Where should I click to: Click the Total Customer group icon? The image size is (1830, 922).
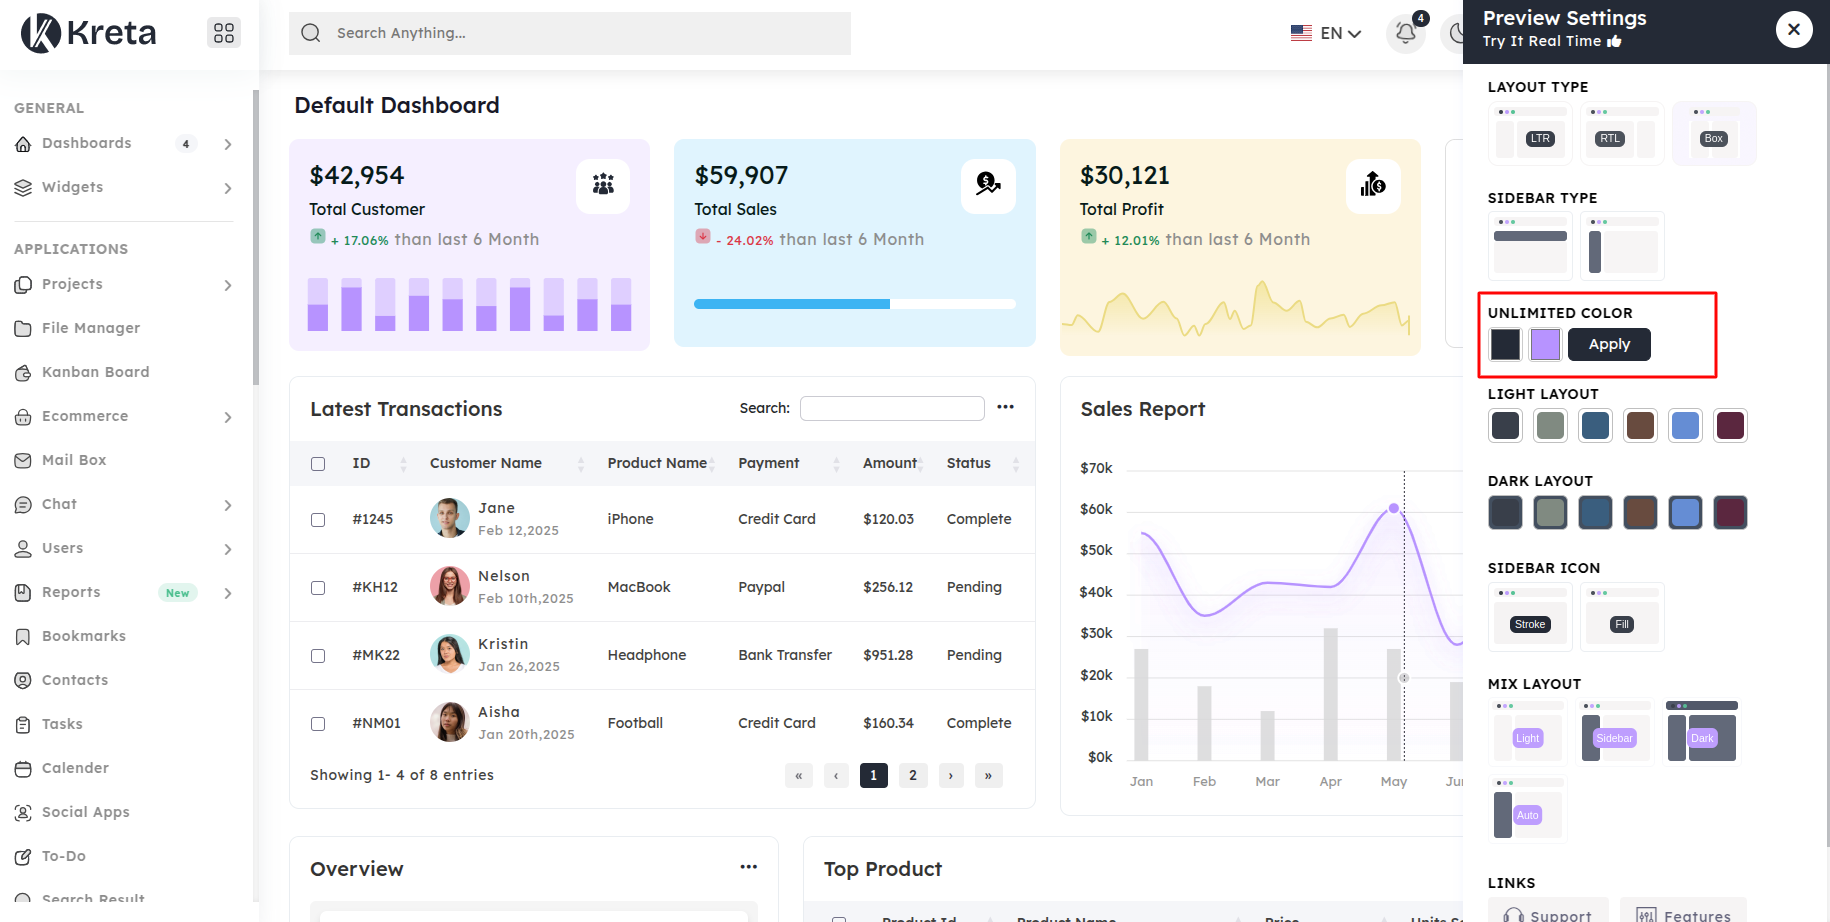pos(603,185)
